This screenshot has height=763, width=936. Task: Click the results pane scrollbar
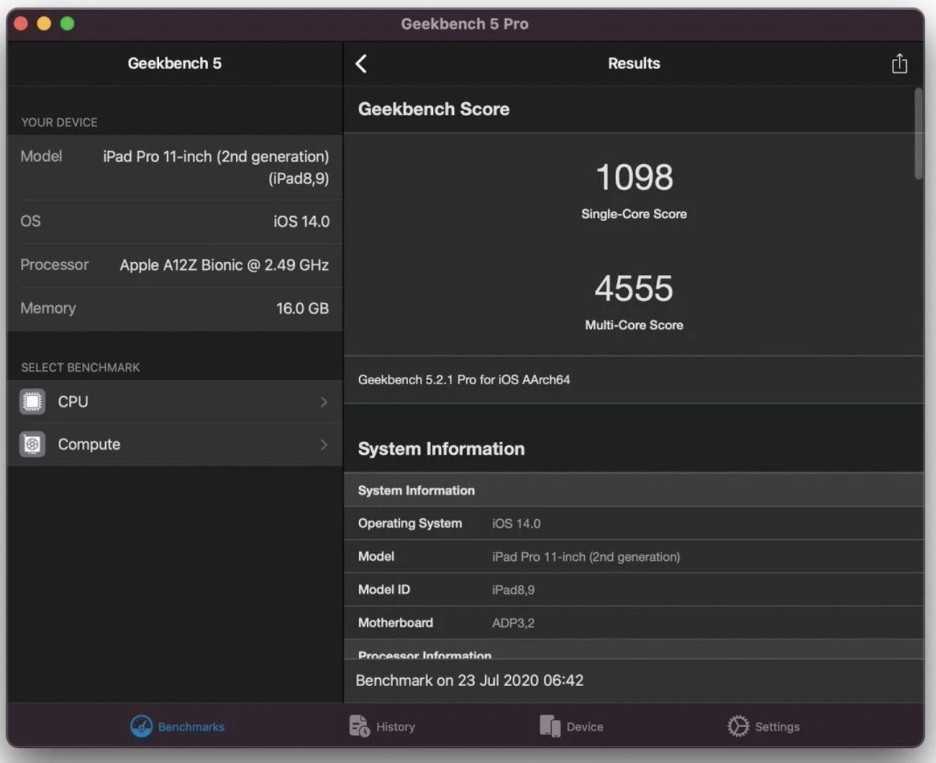coord(918,133)
